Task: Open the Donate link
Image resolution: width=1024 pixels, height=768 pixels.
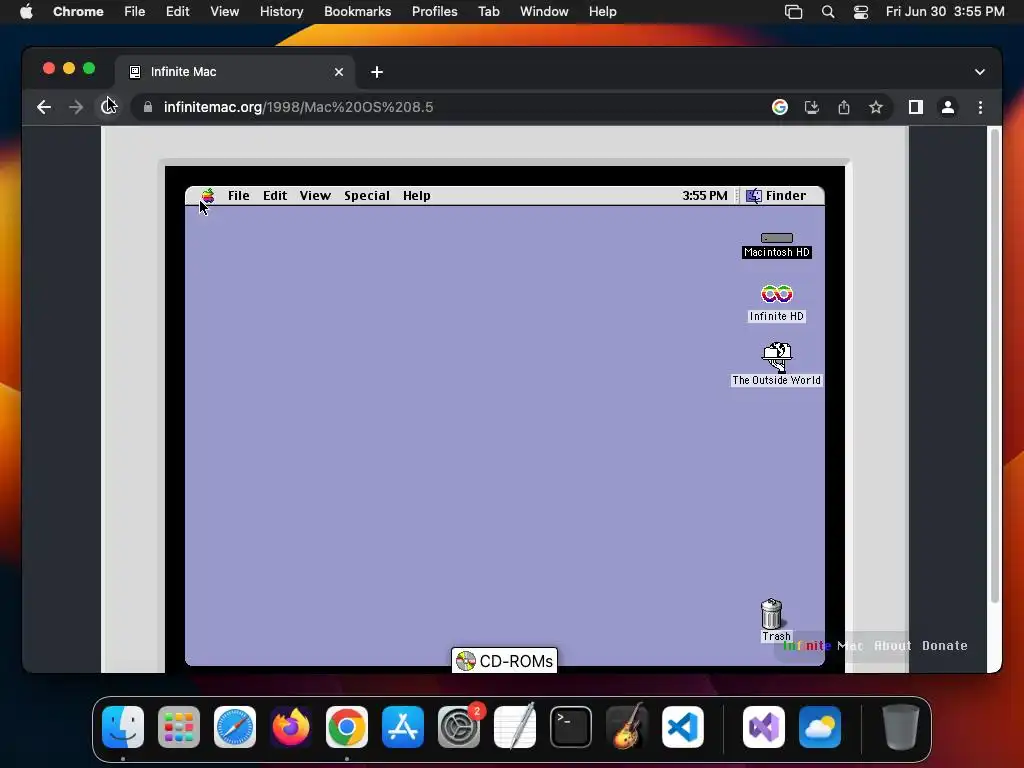Action: tap(944, 645)
